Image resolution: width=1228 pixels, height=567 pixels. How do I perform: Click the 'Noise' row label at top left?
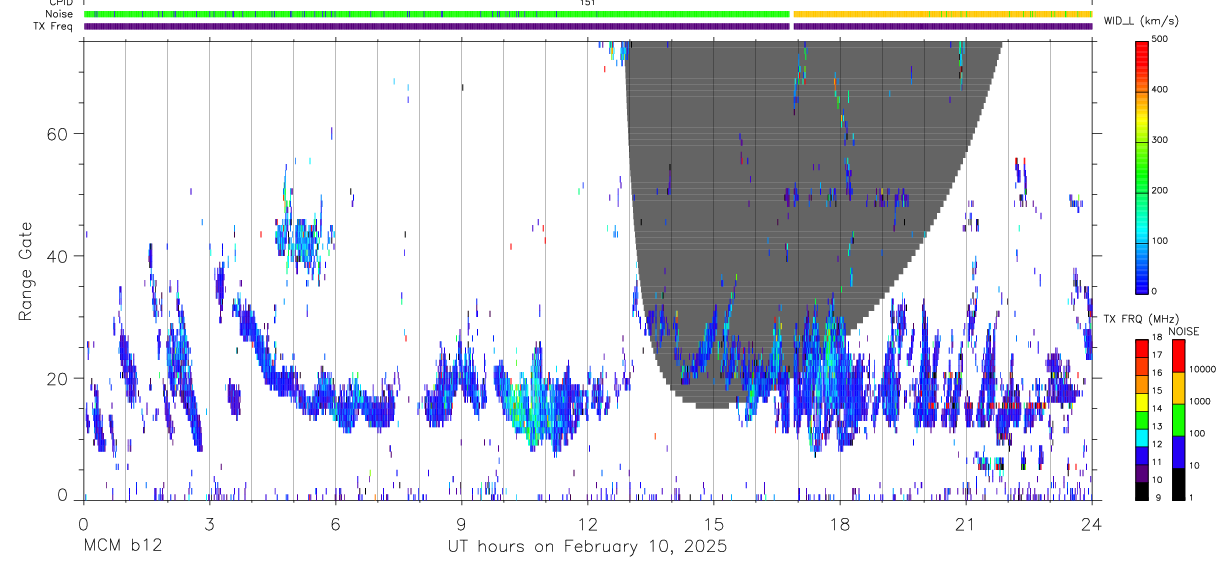point(59,14)
